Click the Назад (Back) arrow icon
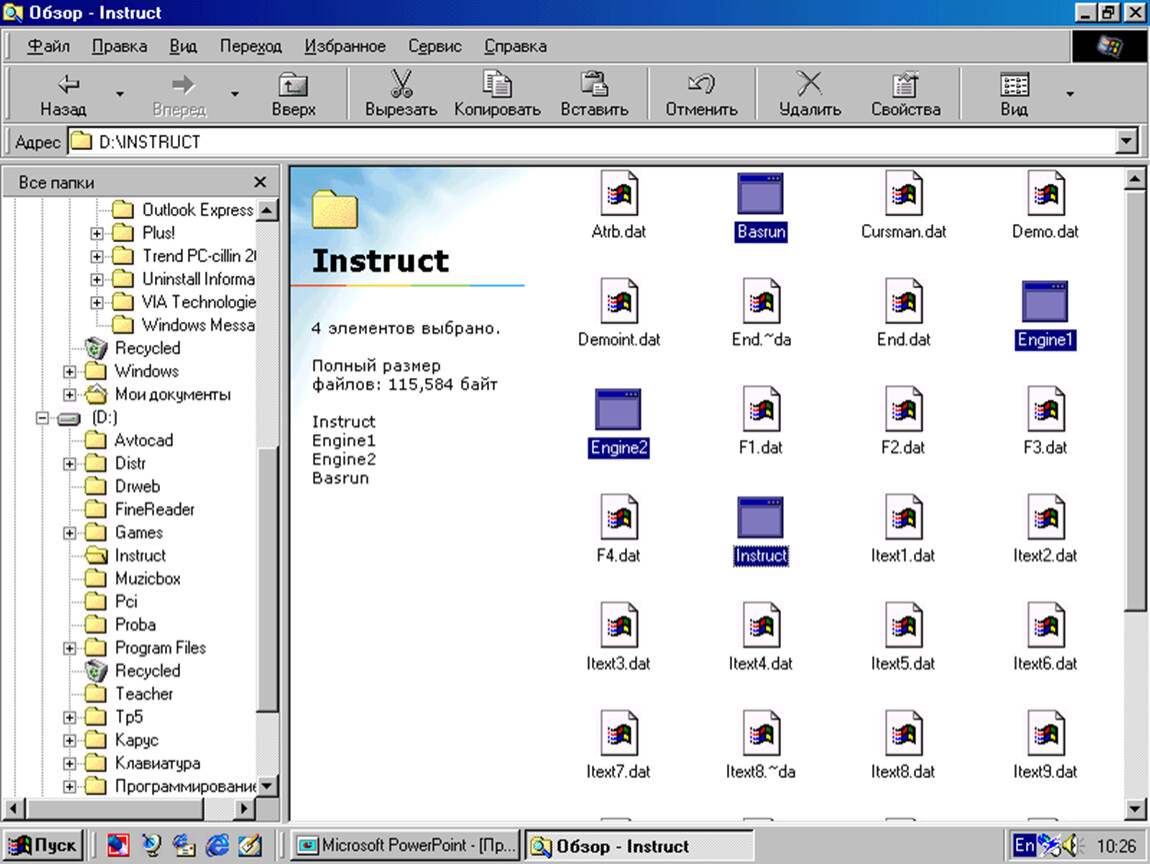Viewport: 1150px width, 864px height. 67,84
